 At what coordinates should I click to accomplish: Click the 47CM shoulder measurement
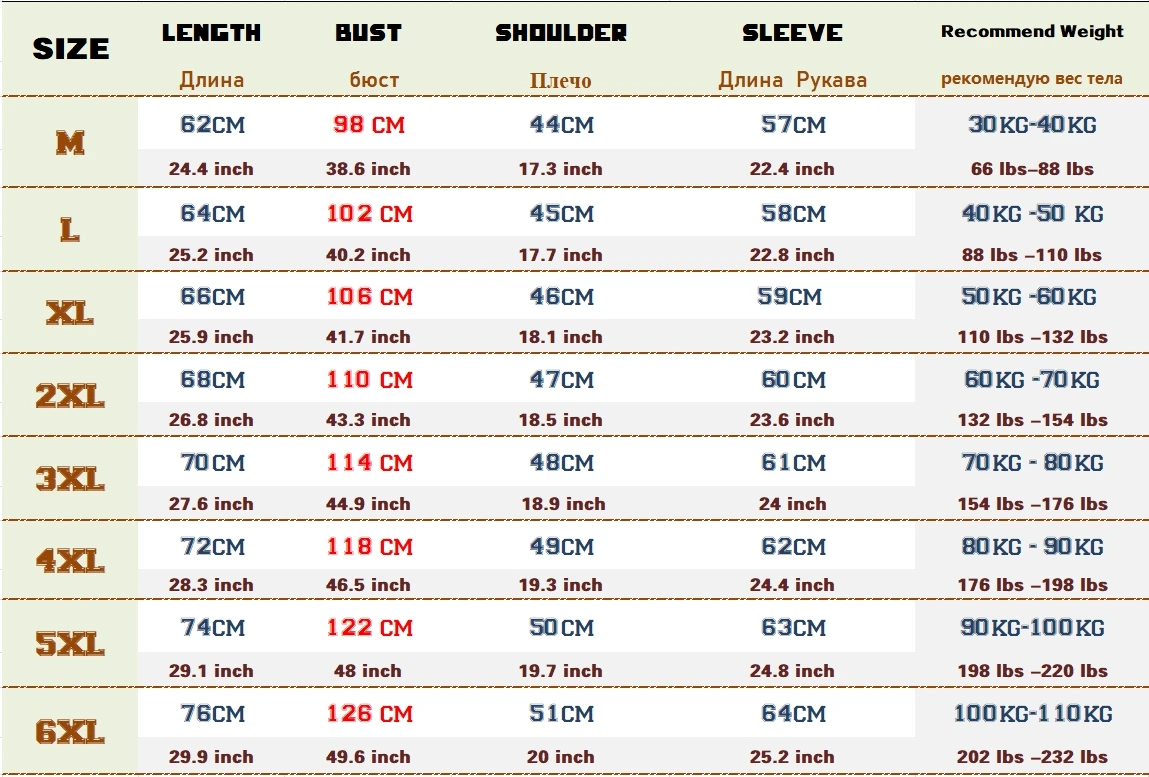pyautogui.click(x=561, y=380)
